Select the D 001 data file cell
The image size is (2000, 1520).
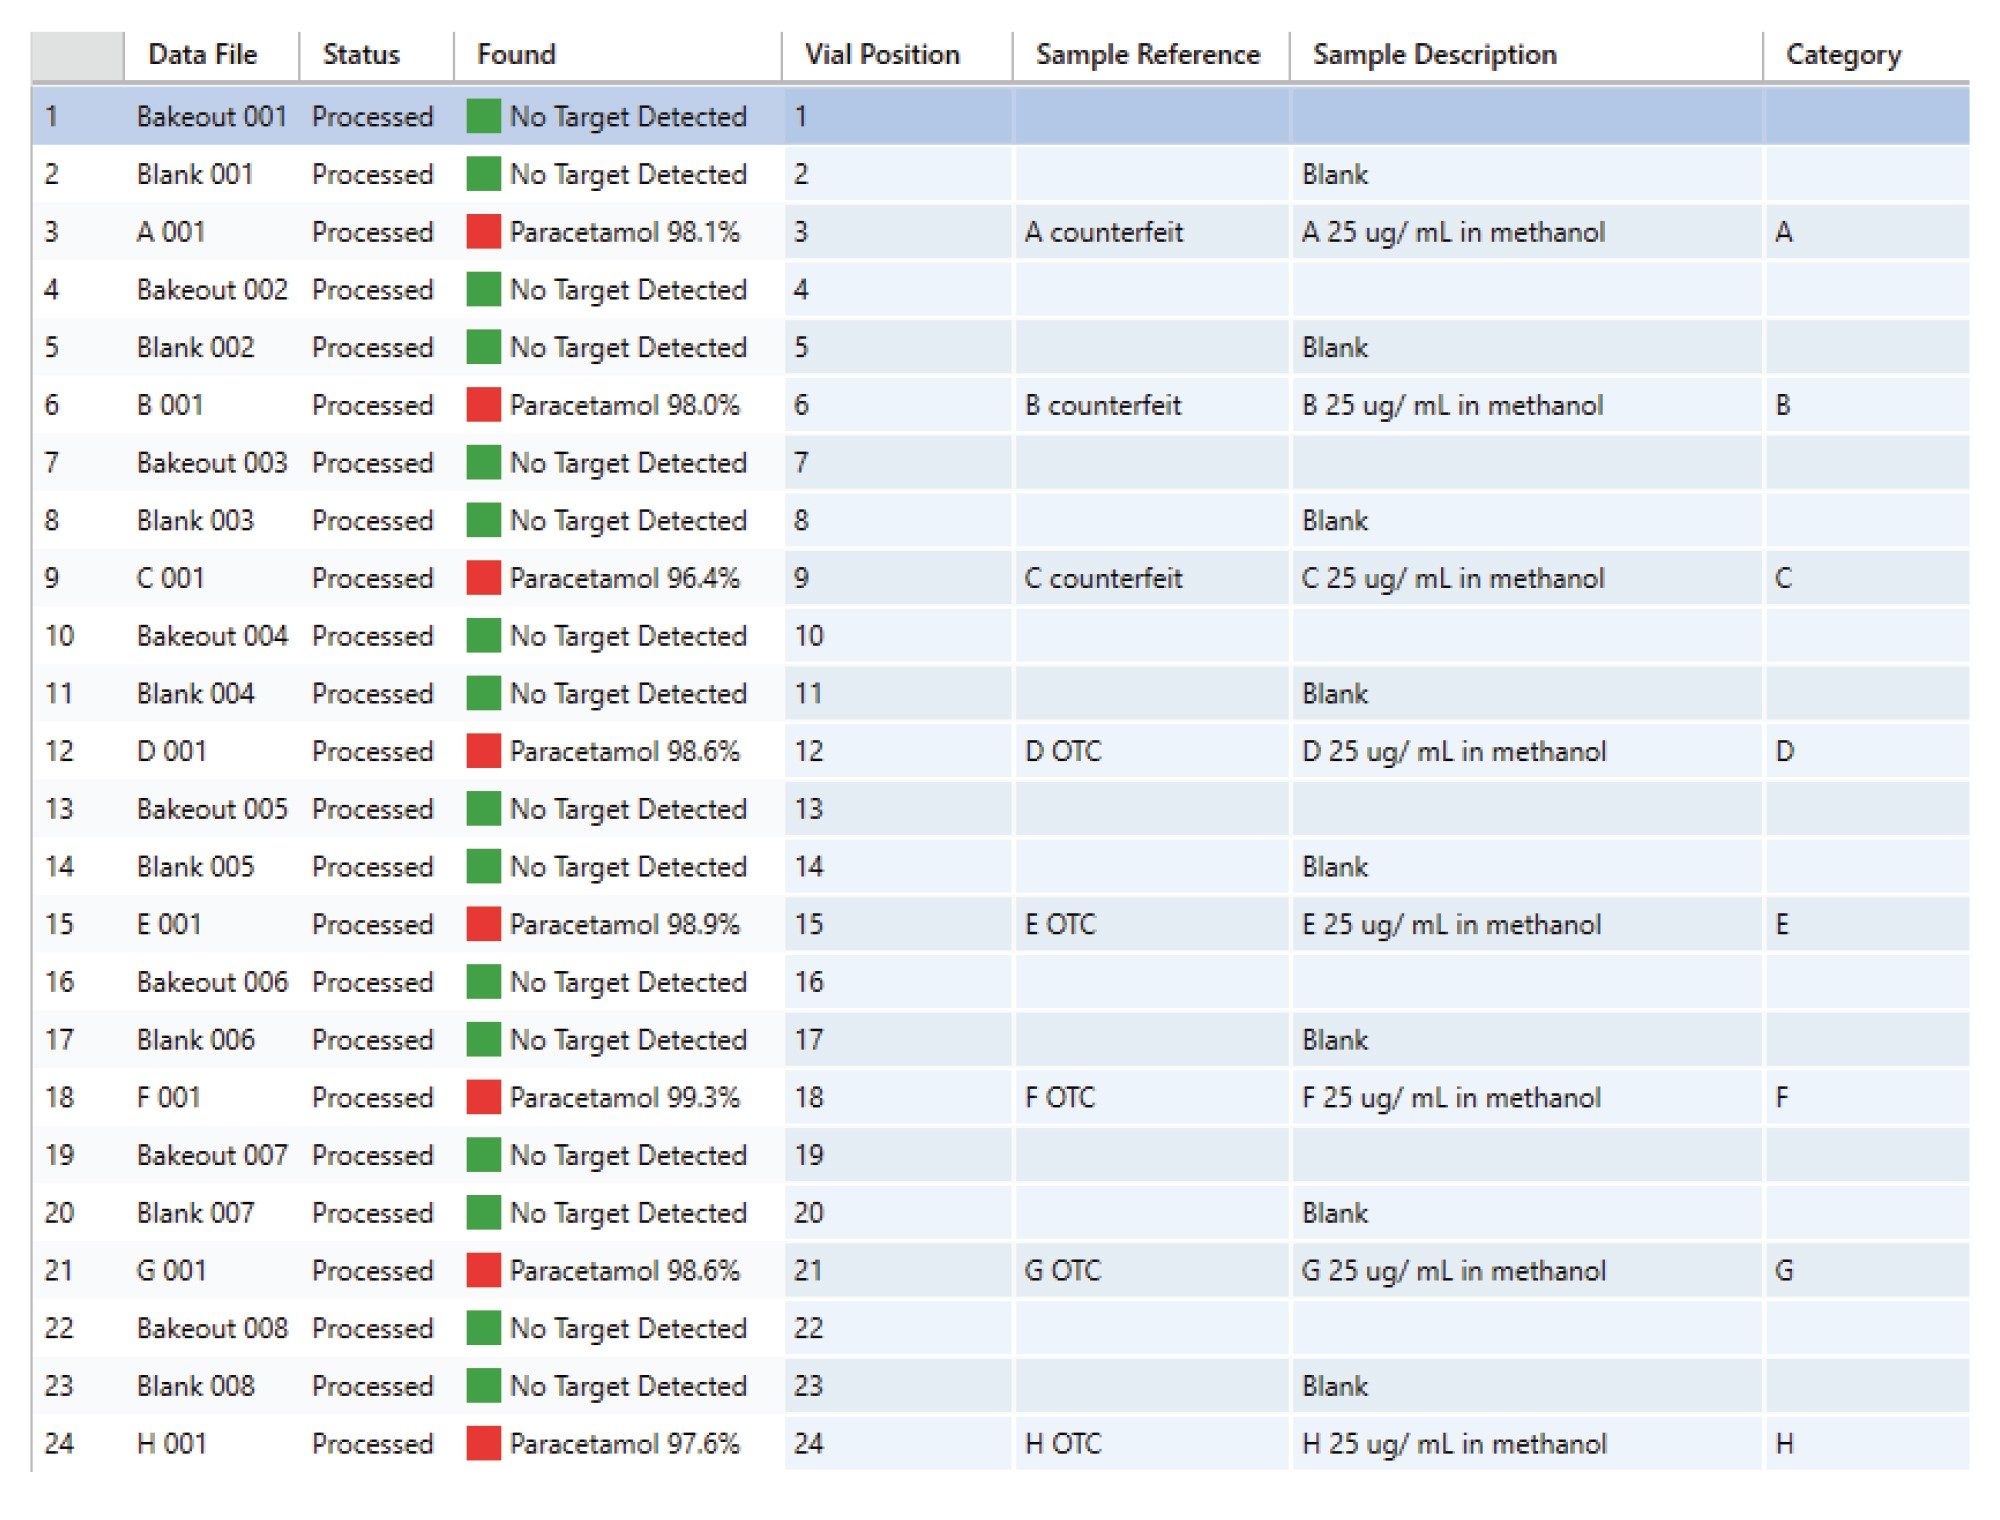[x=172, y=751]
